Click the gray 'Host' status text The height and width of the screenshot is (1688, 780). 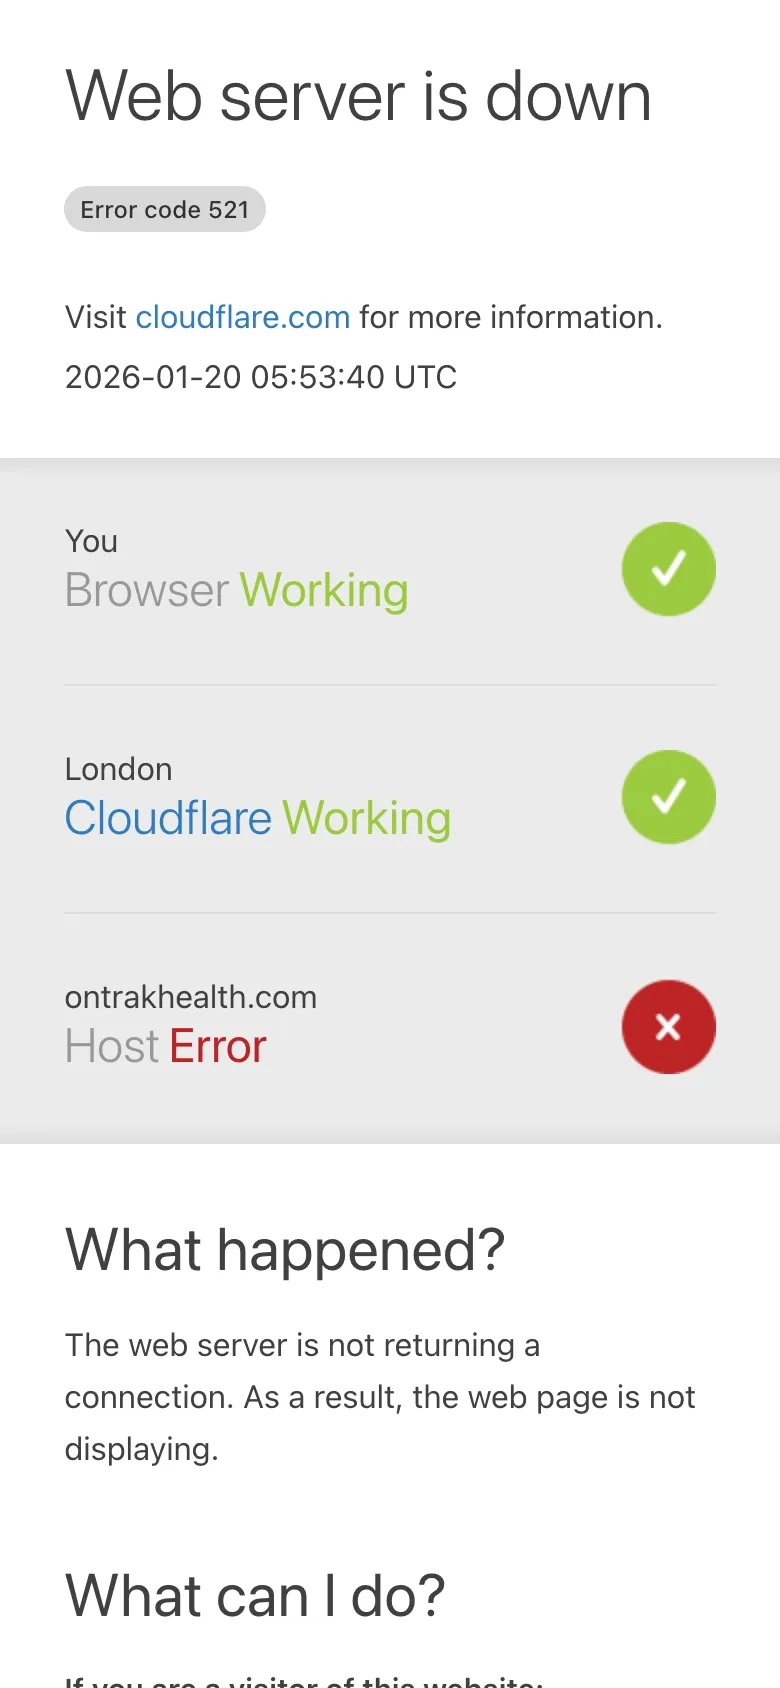pos(112,1047)
